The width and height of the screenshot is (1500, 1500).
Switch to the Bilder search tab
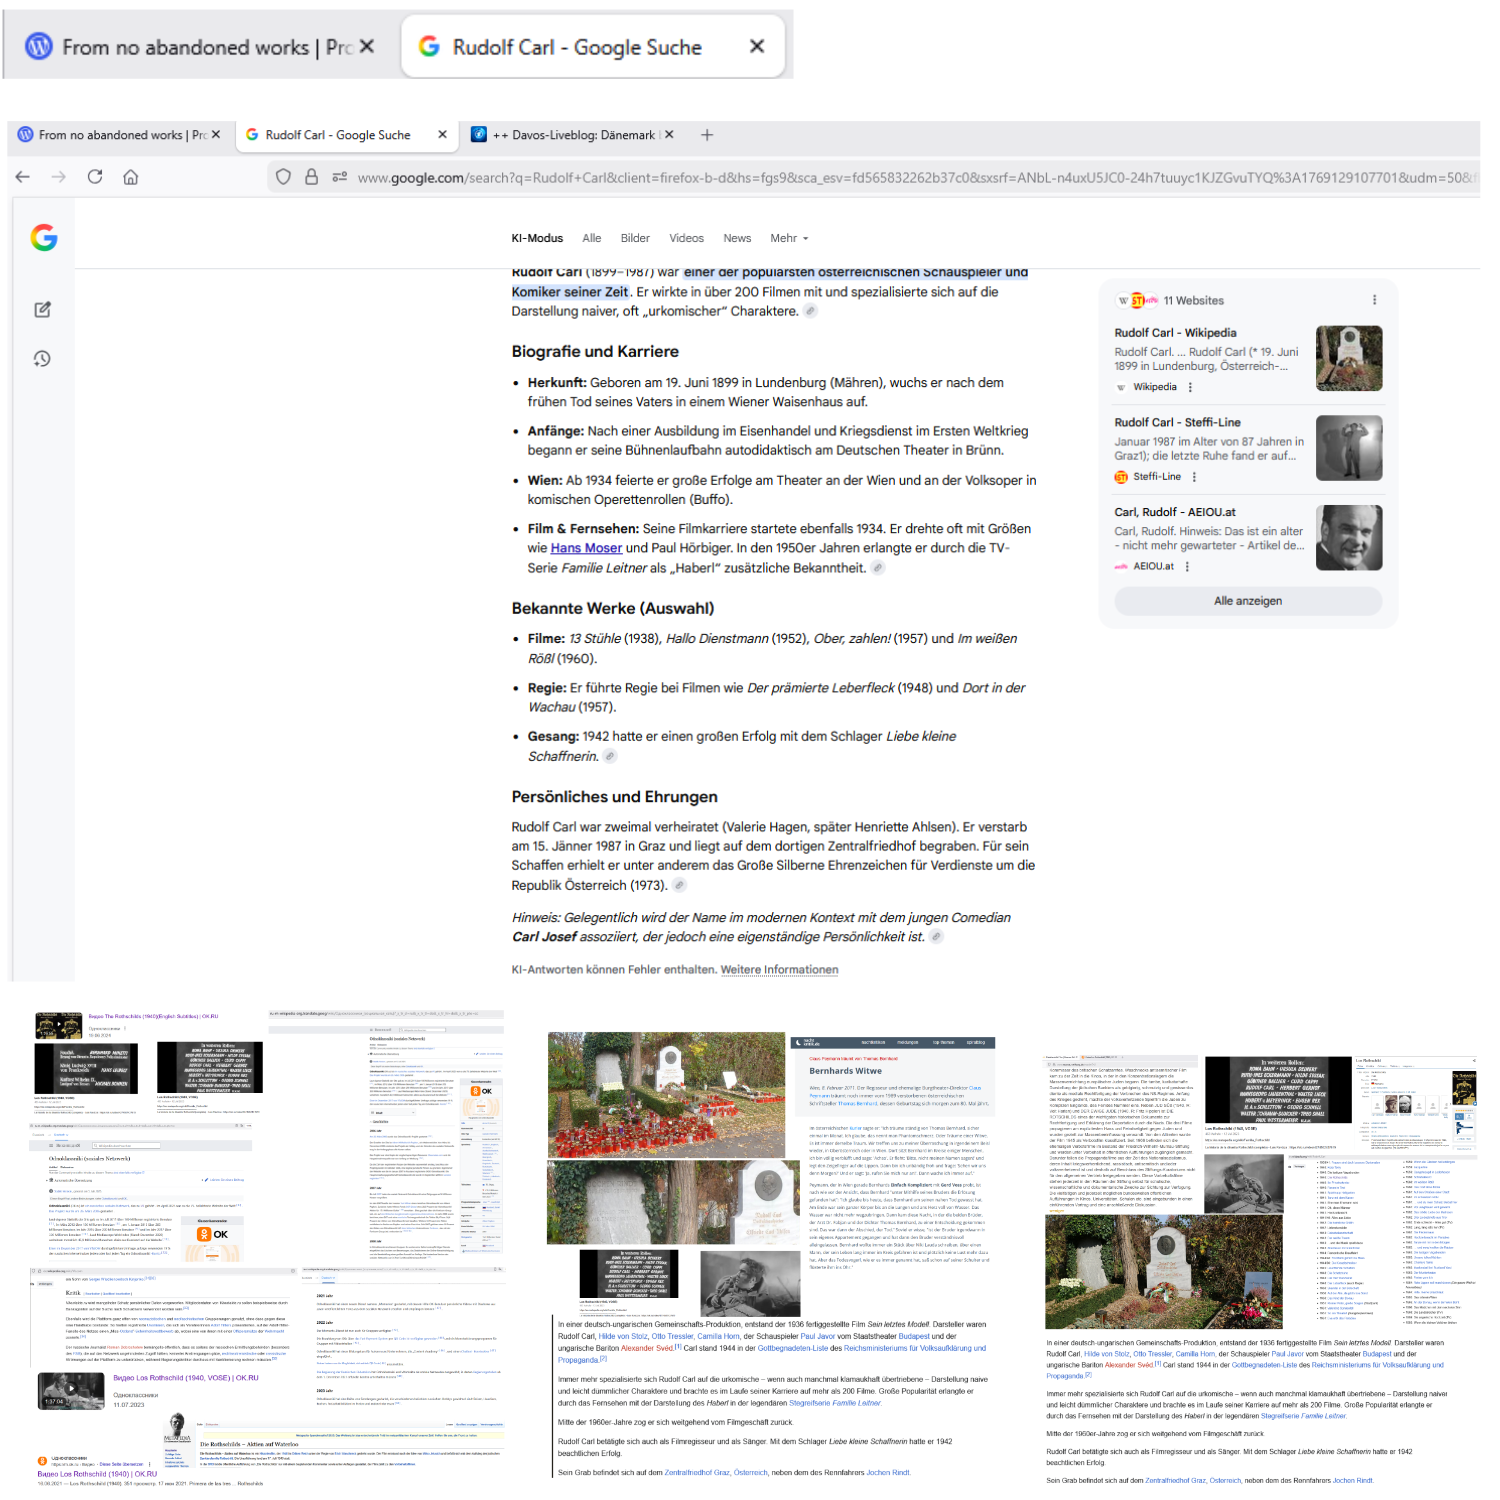pyautogui.click(x=635, y=238)
